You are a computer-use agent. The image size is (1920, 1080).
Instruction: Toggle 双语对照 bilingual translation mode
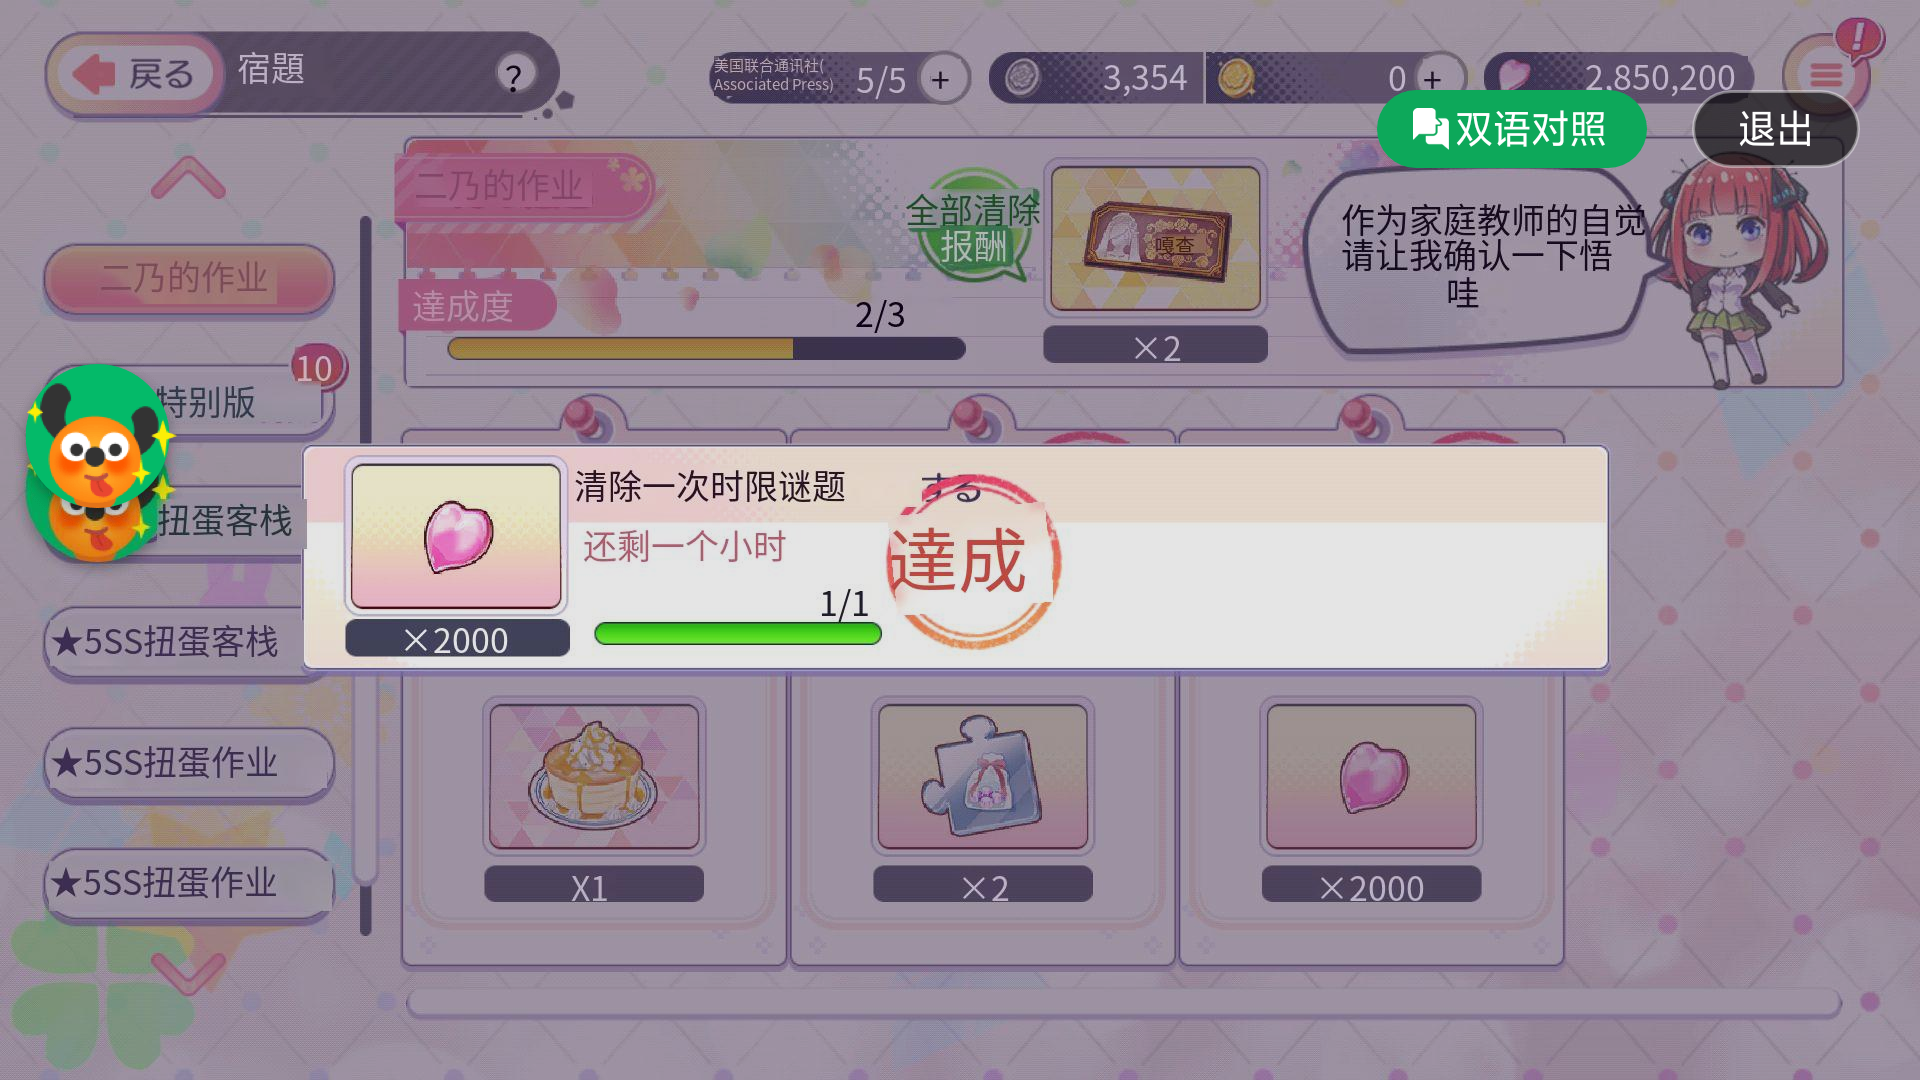coord(1511,130)
